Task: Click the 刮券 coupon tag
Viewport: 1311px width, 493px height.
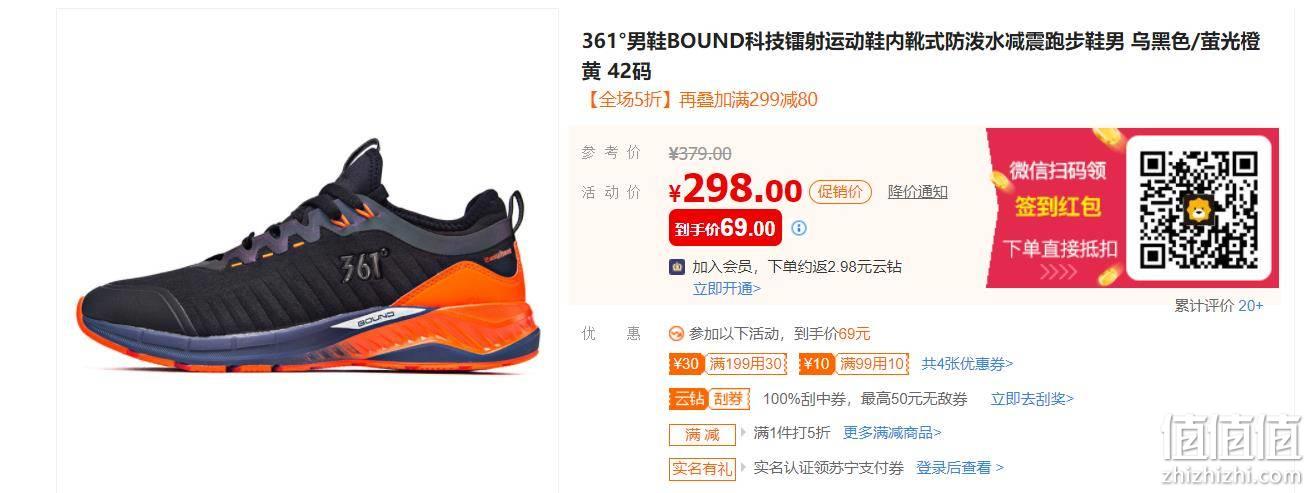Action: (729, 399)
